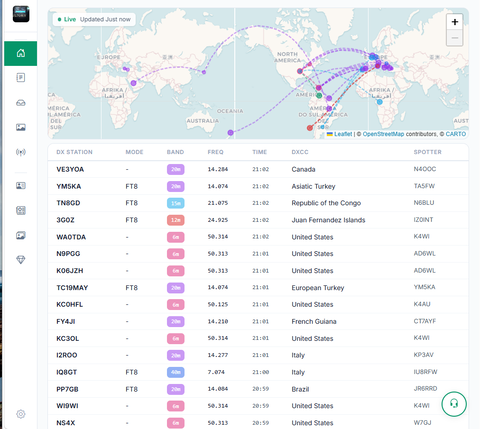Click the DXCC entry European Turkey
The image size is (480, 429).
318,288
